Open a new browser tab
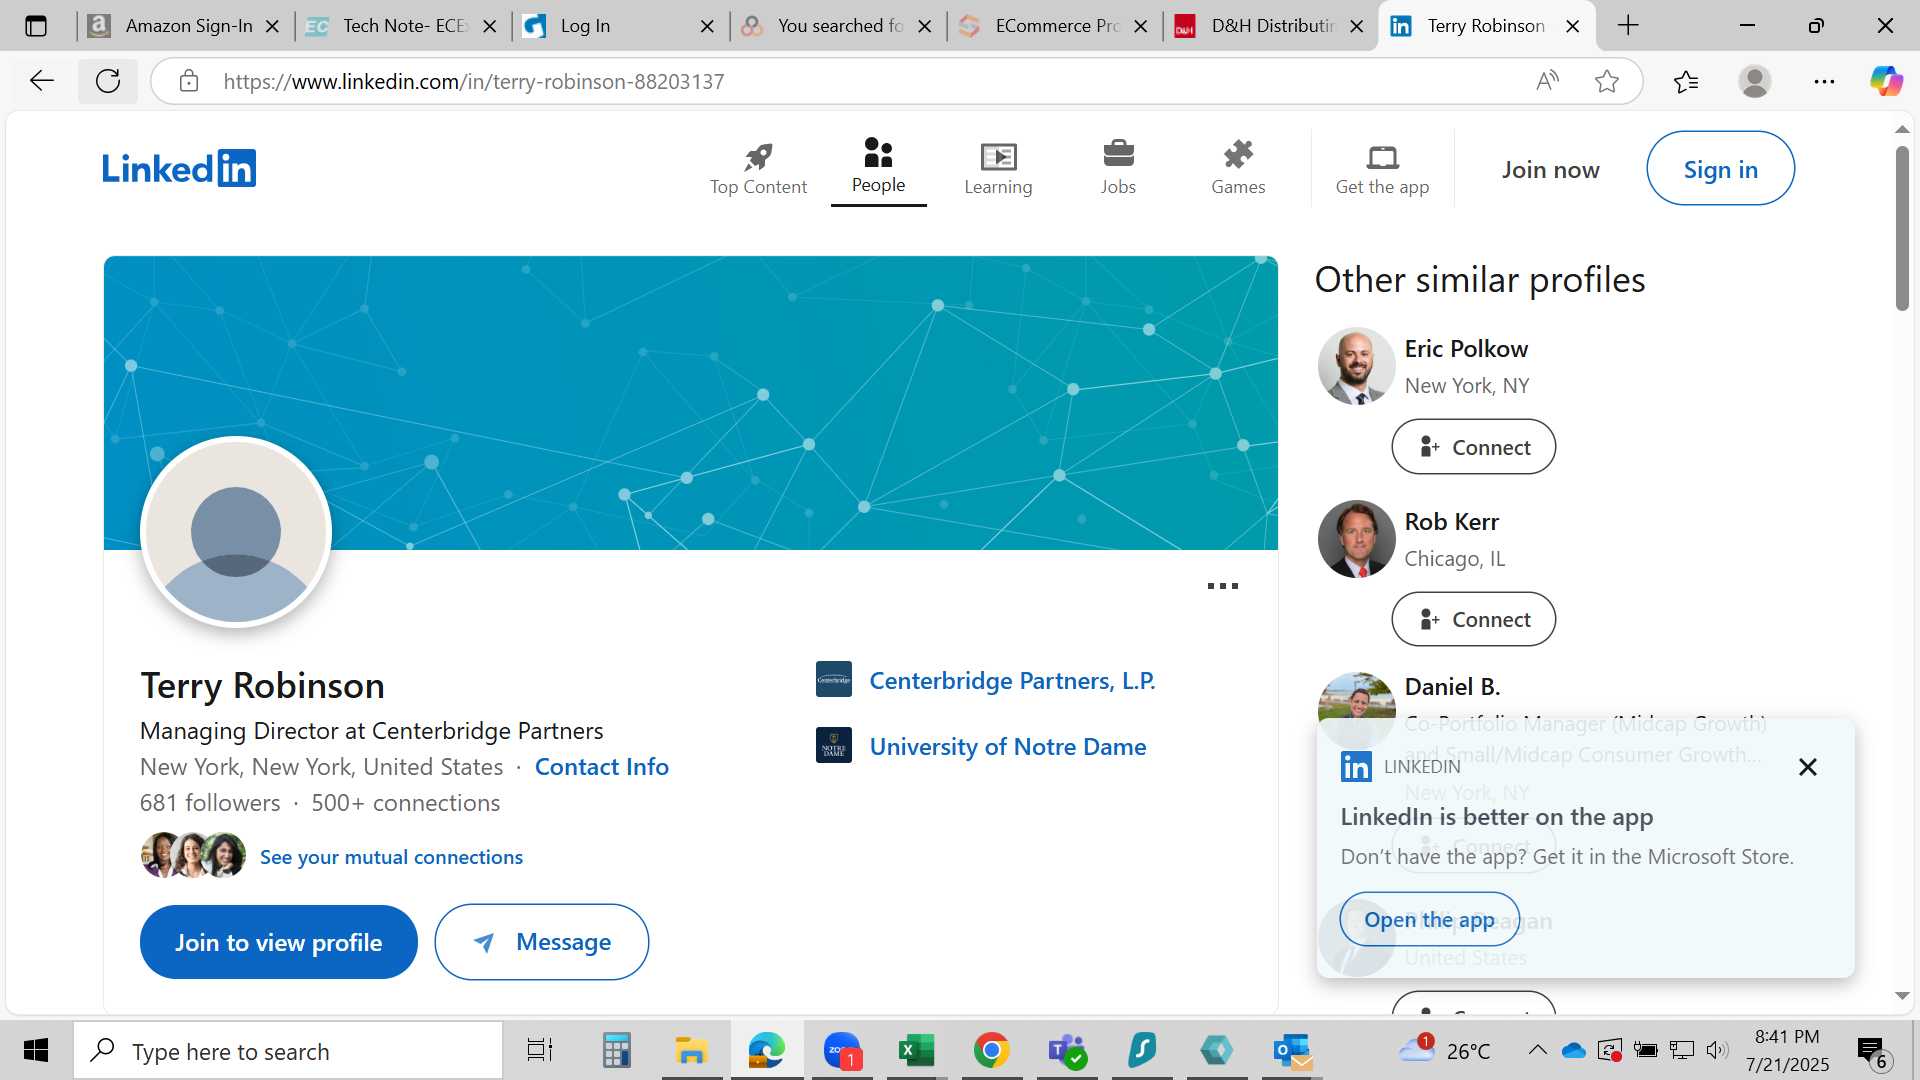This screenshot has height=1080, width=1920. [1628, 26]
